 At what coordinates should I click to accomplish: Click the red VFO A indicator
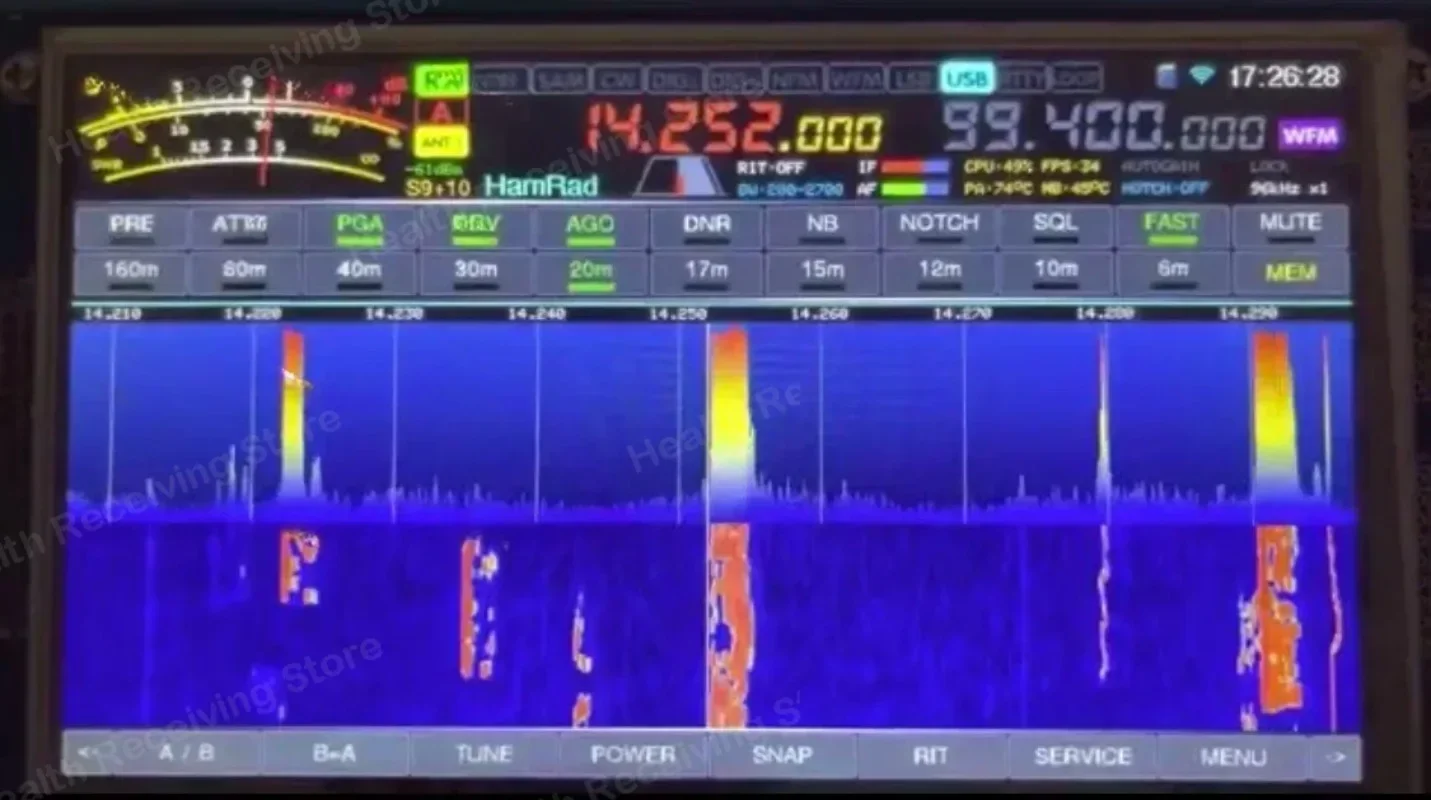[x=440, y=112]
